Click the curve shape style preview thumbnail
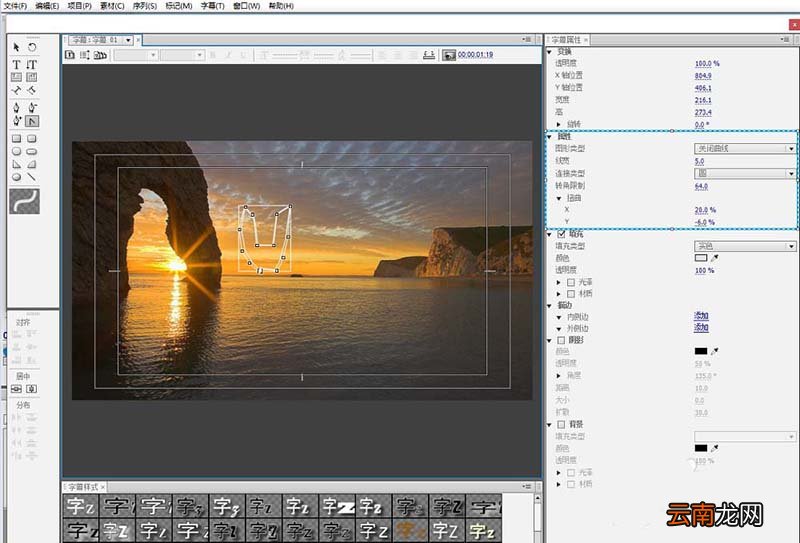The height and width of the screenshot is (543, 800). coord(24,201)
